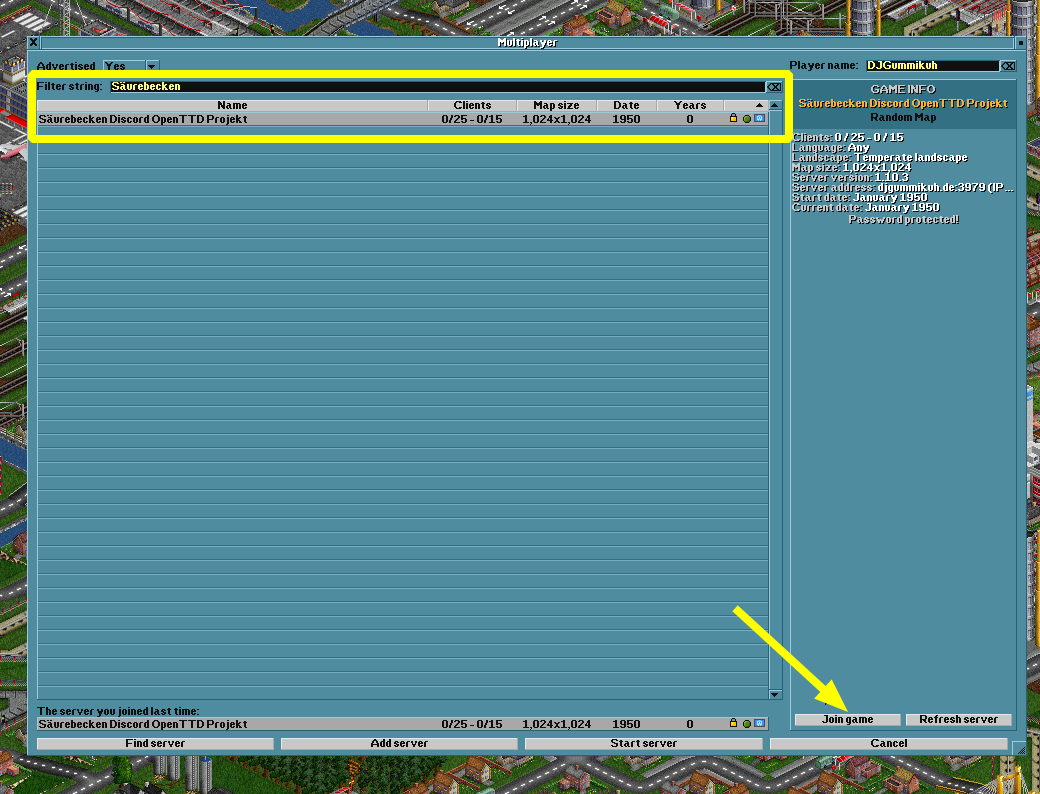Click the blue flag icon in the server list row
The image size is (1040, 794).
coord(759,119)
